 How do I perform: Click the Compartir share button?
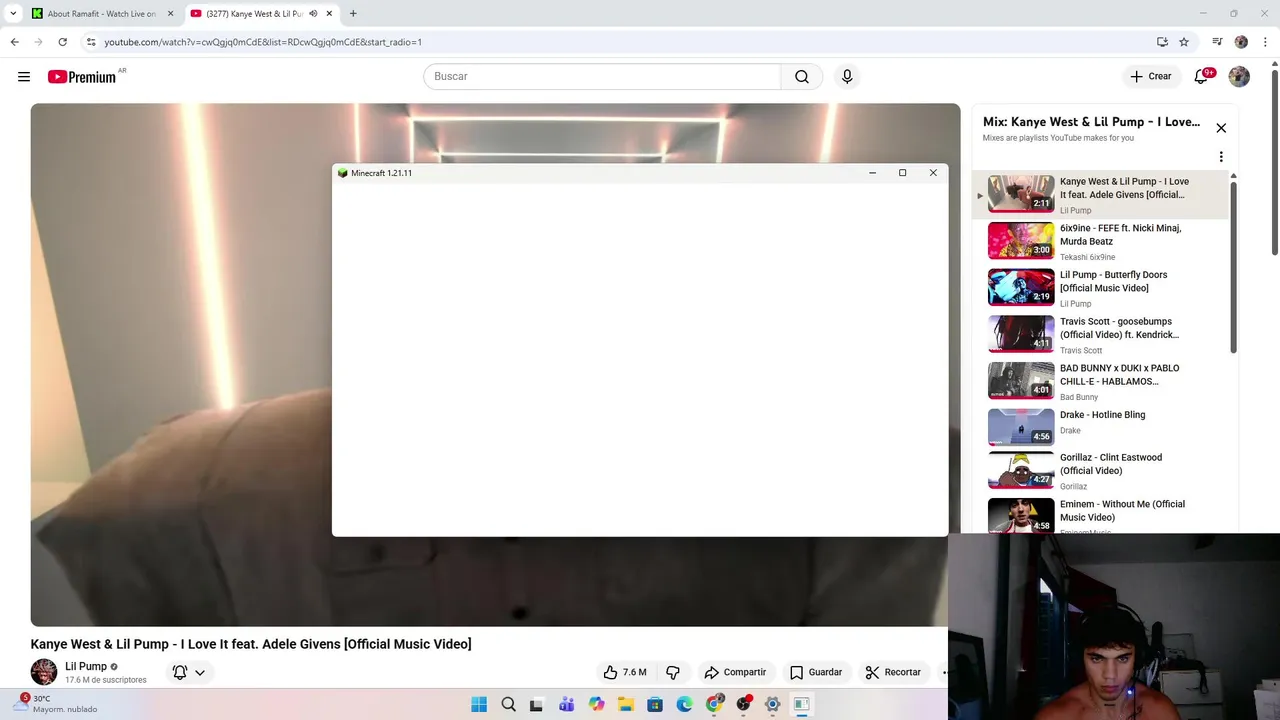[735, 673]
